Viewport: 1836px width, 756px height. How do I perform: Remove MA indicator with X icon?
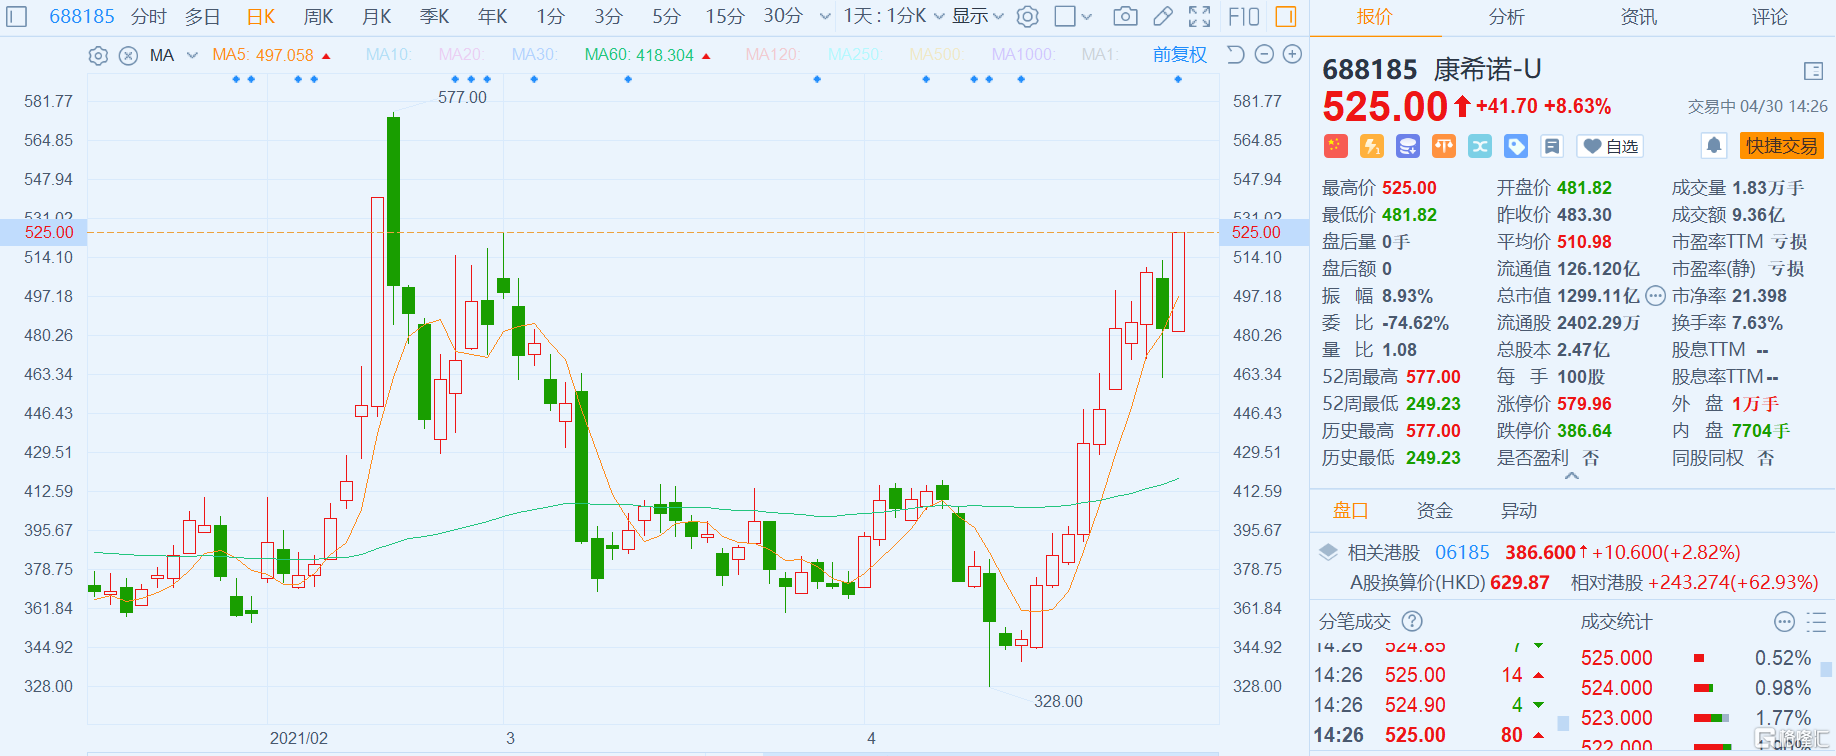[128, 56]
